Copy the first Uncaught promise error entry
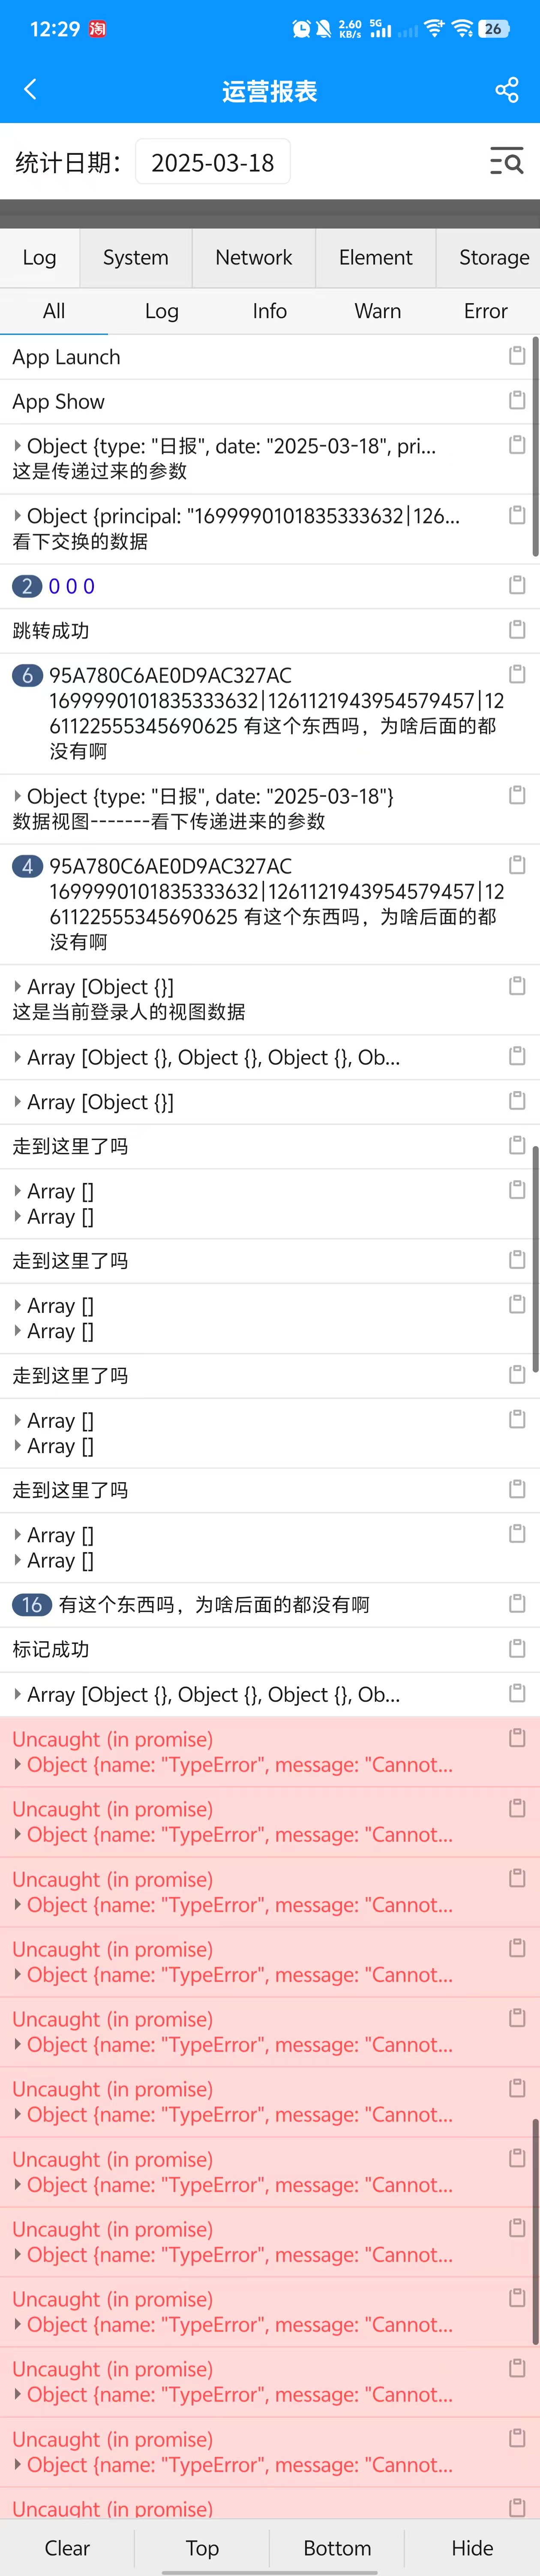The height and width of the screenshot is (2576, 540). click(517, 1738)
